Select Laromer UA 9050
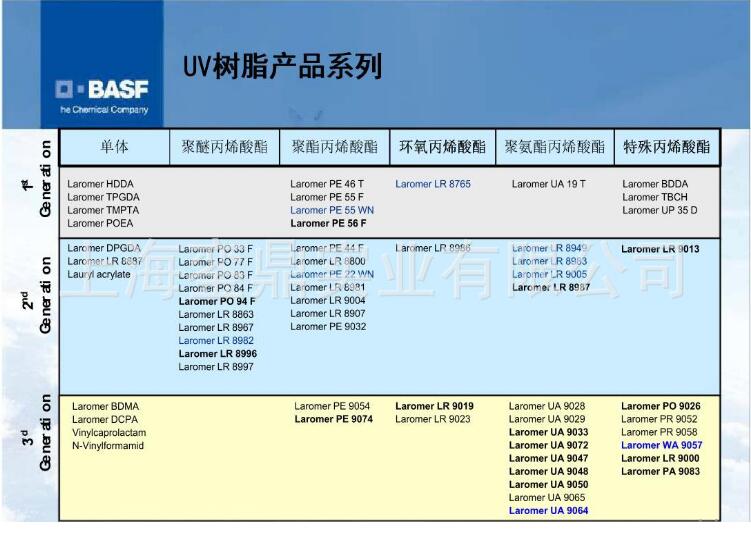The width and height of the screenshot is (751, 535). coord(549,485)
